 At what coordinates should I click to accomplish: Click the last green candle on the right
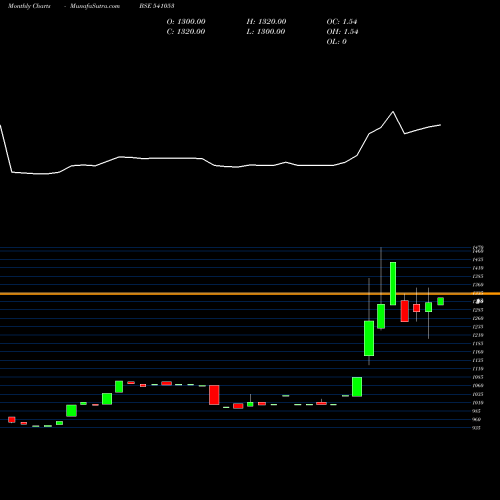(x=441, y=301)
